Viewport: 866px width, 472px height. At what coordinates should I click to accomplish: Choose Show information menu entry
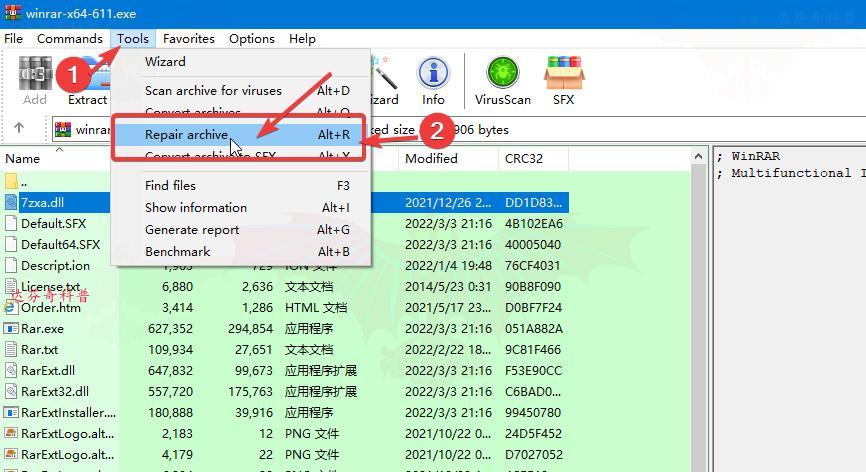(x=241, y=208)
